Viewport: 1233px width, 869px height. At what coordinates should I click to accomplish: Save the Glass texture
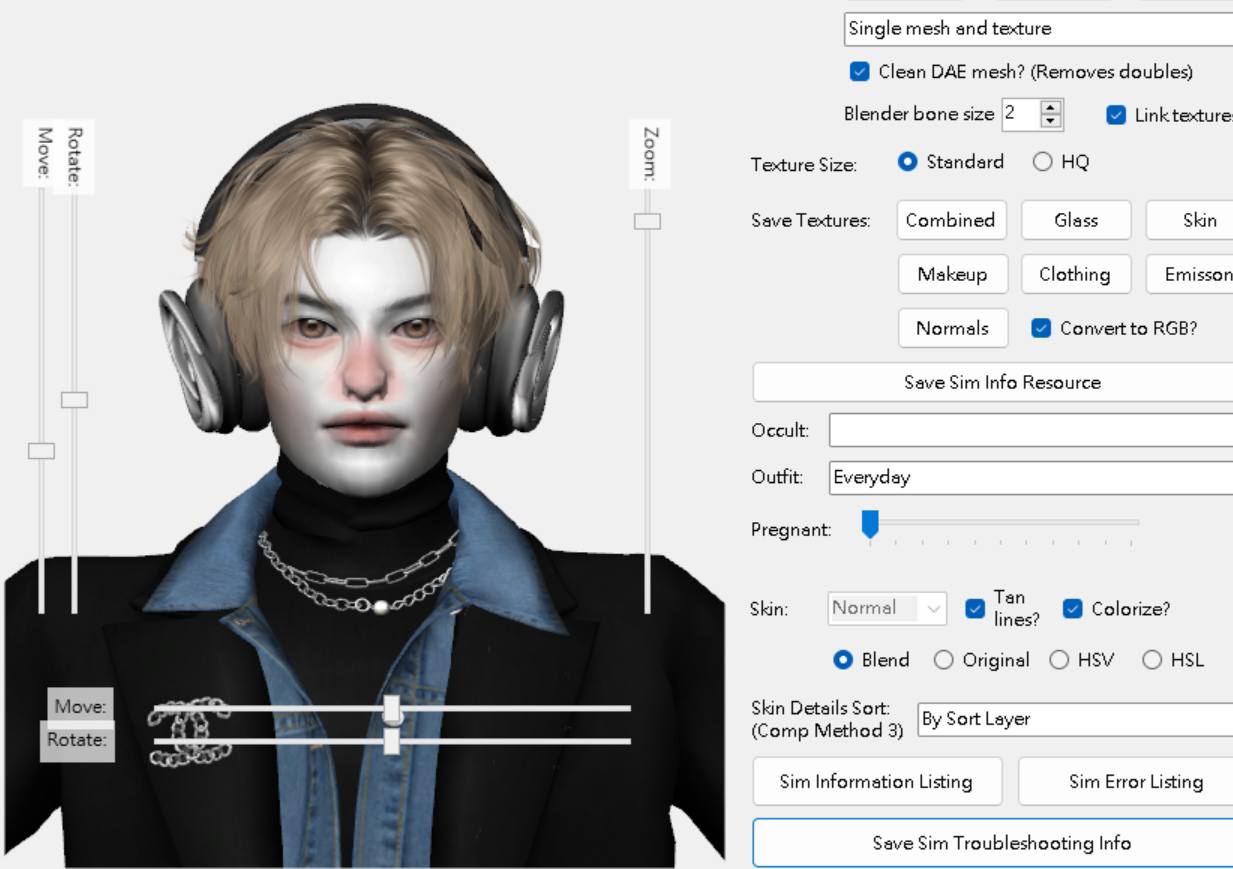tap(1076, 220)
